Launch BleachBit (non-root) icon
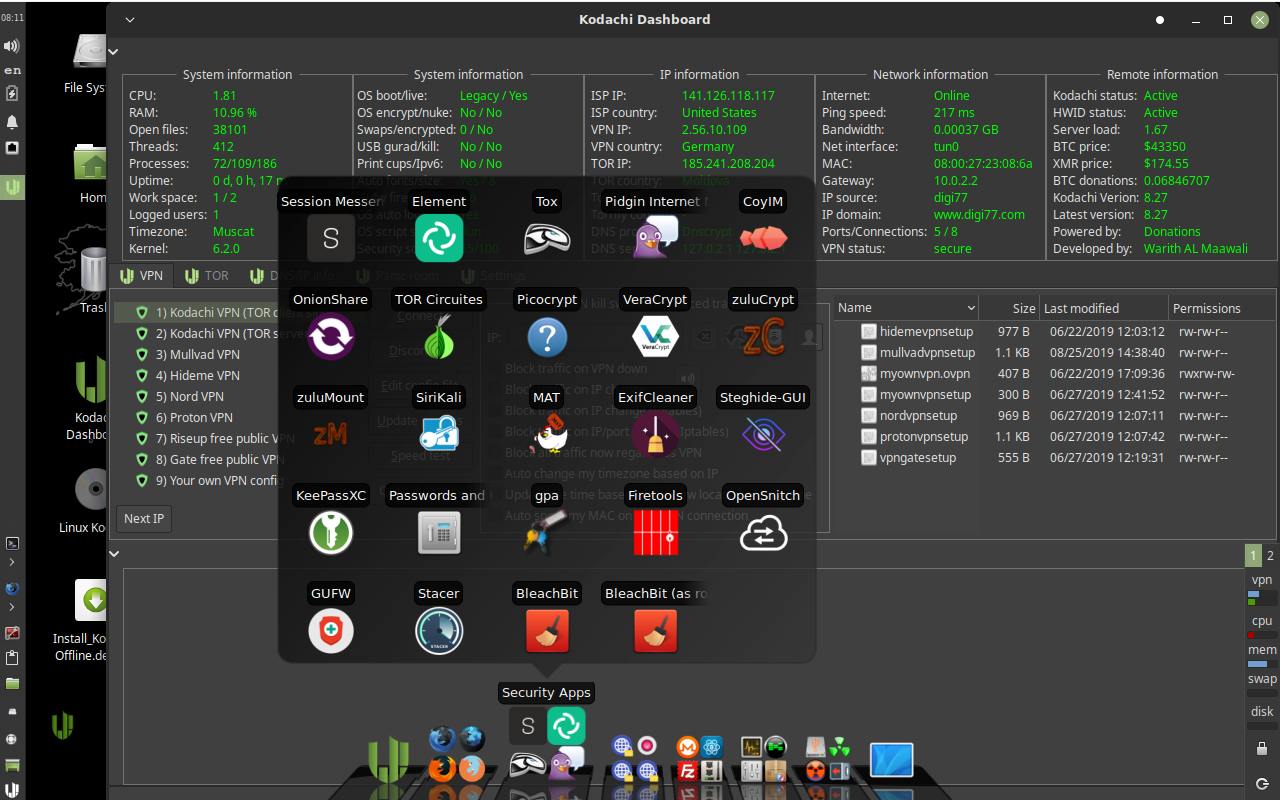 coord(547,630)
